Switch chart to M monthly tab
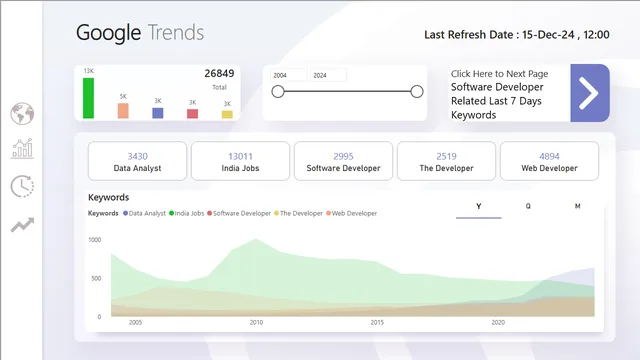Screen dimensions: 640x360 click(578, 207)
